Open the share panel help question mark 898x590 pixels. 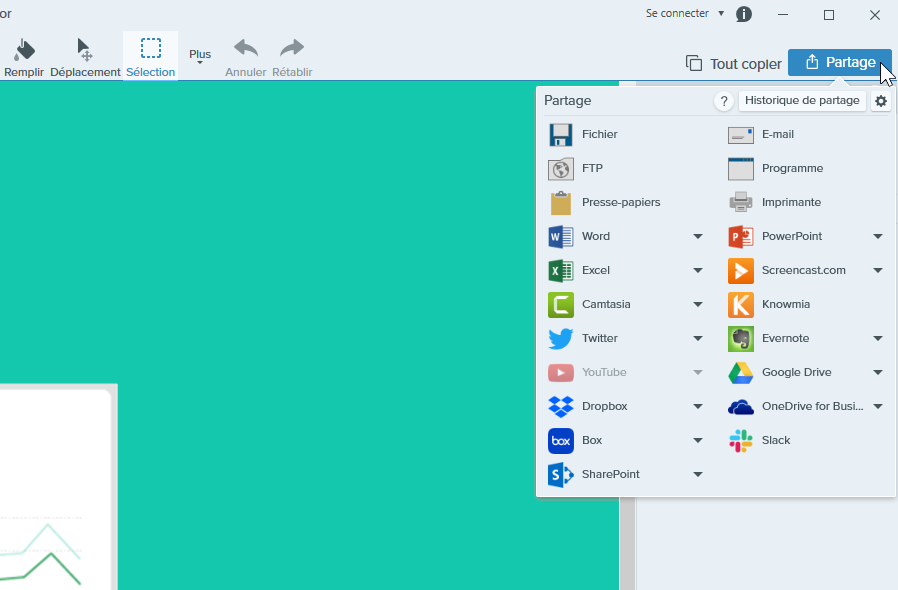click(x=724, y=101)
